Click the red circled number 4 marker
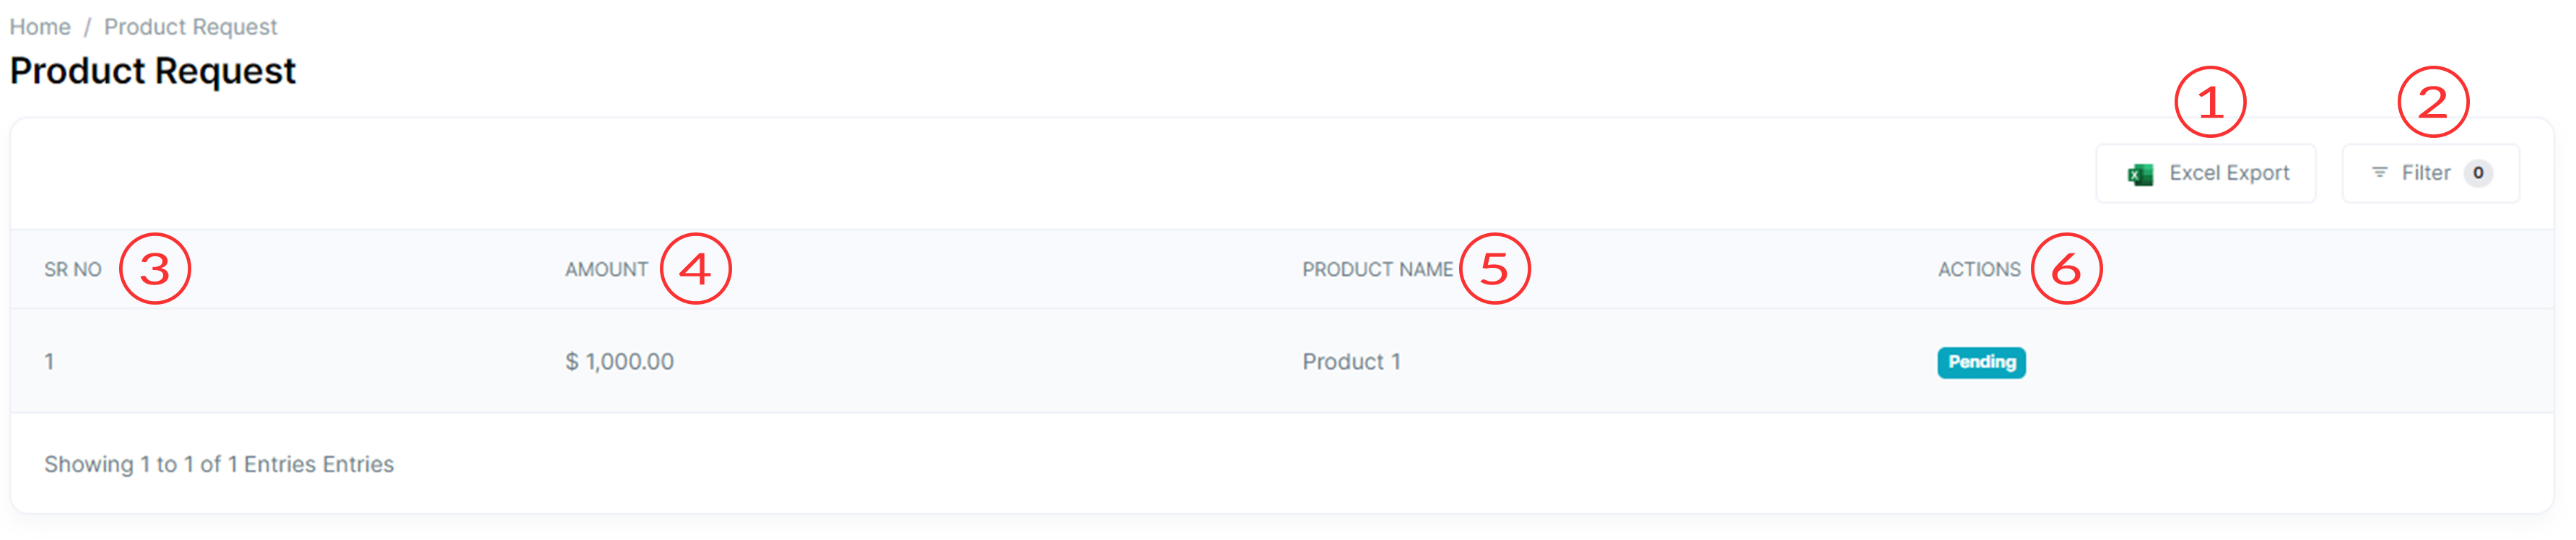 696,268
